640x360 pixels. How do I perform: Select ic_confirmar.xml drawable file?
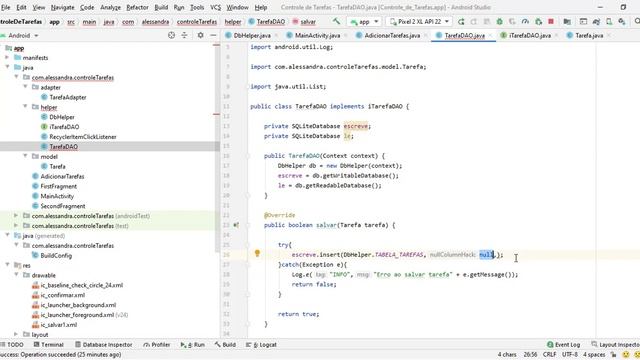point(62,295)
